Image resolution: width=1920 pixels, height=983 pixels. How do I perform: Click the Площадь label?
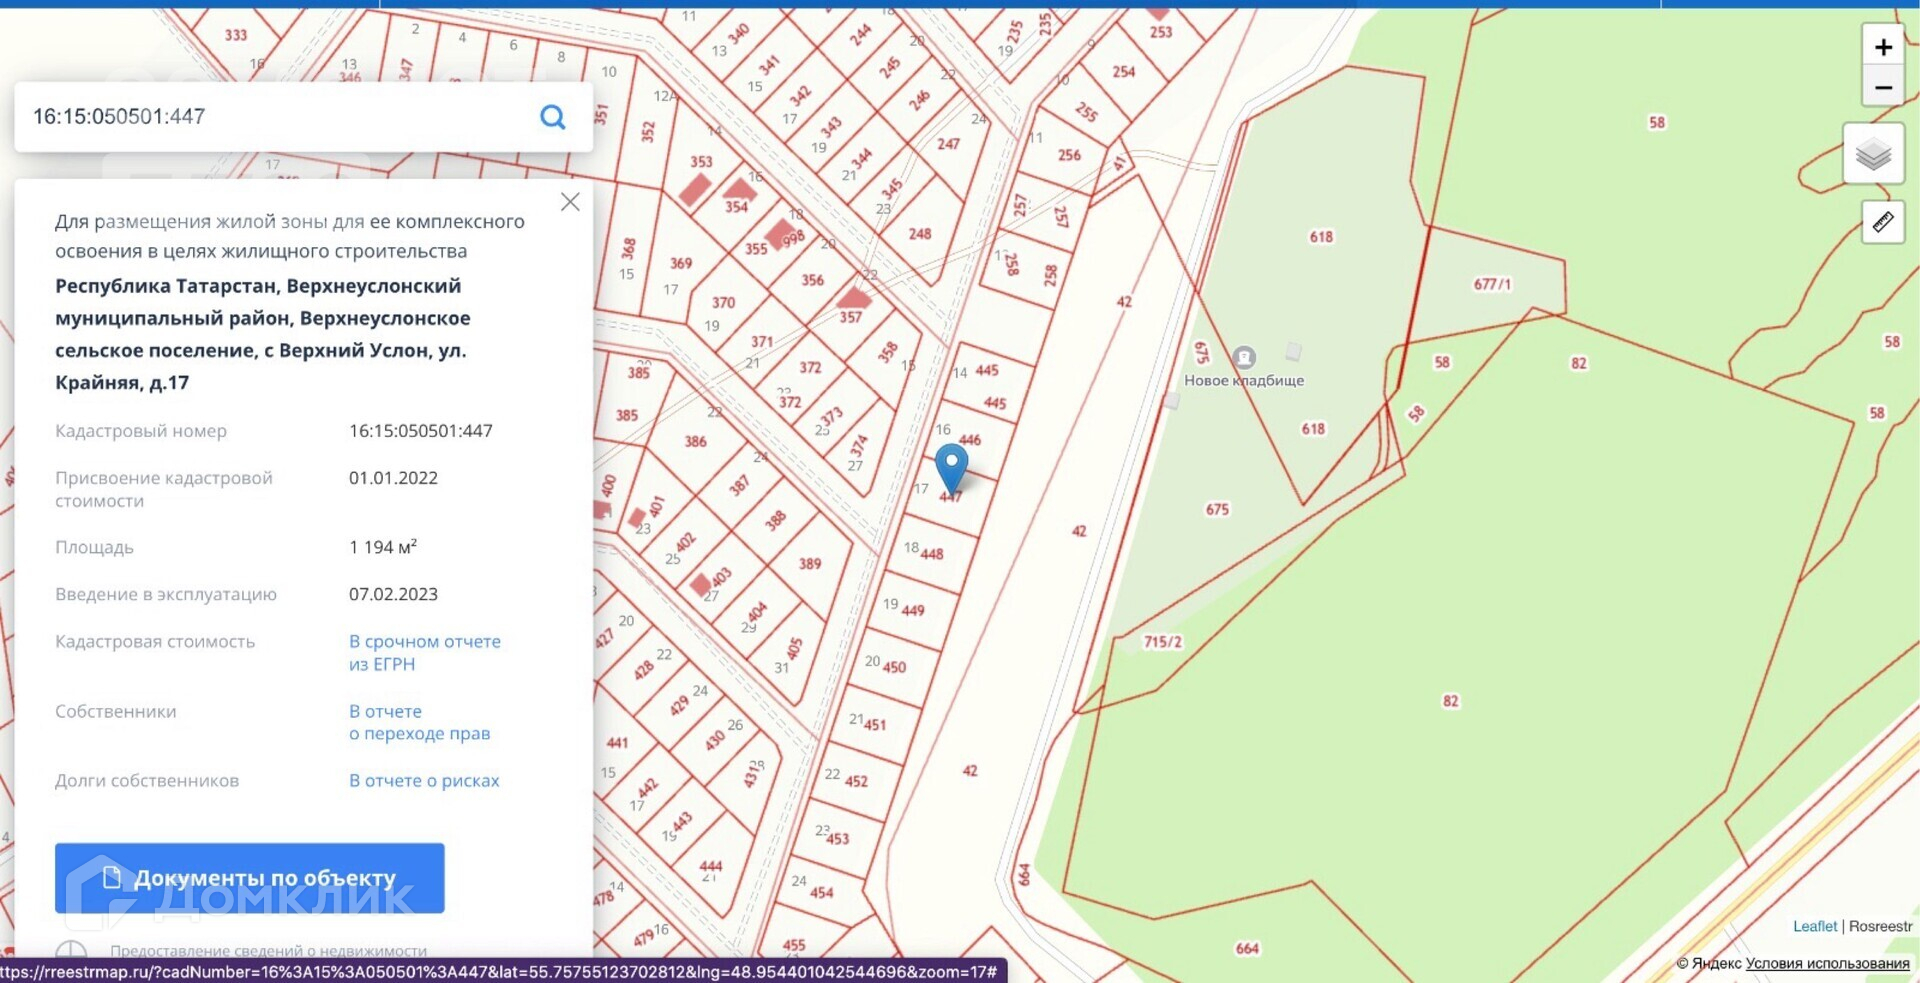(94, 548)
